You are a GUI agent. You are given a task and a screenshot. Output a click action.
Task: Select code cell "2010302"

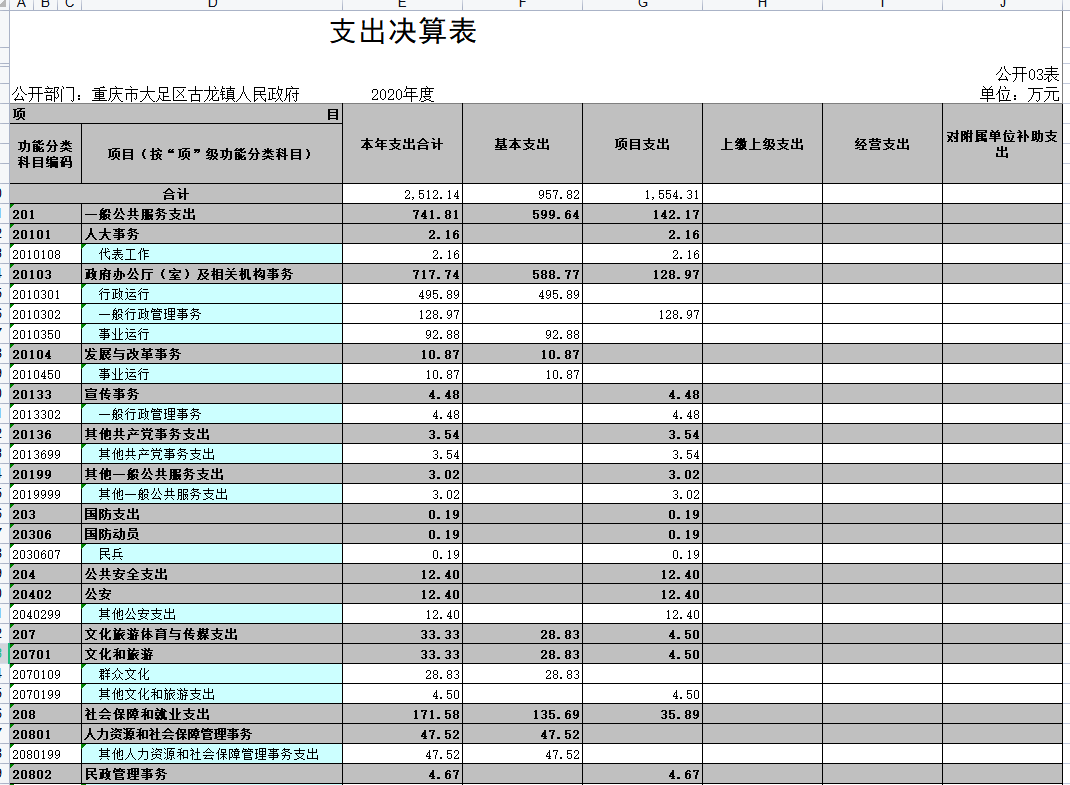(x=45, y=314)
